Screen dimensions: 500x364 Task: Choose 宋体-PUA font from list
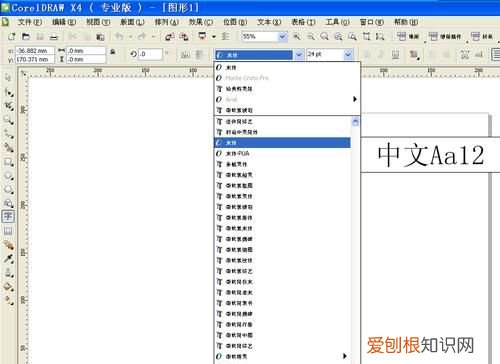pyautogui.click(x=282, y=153)
